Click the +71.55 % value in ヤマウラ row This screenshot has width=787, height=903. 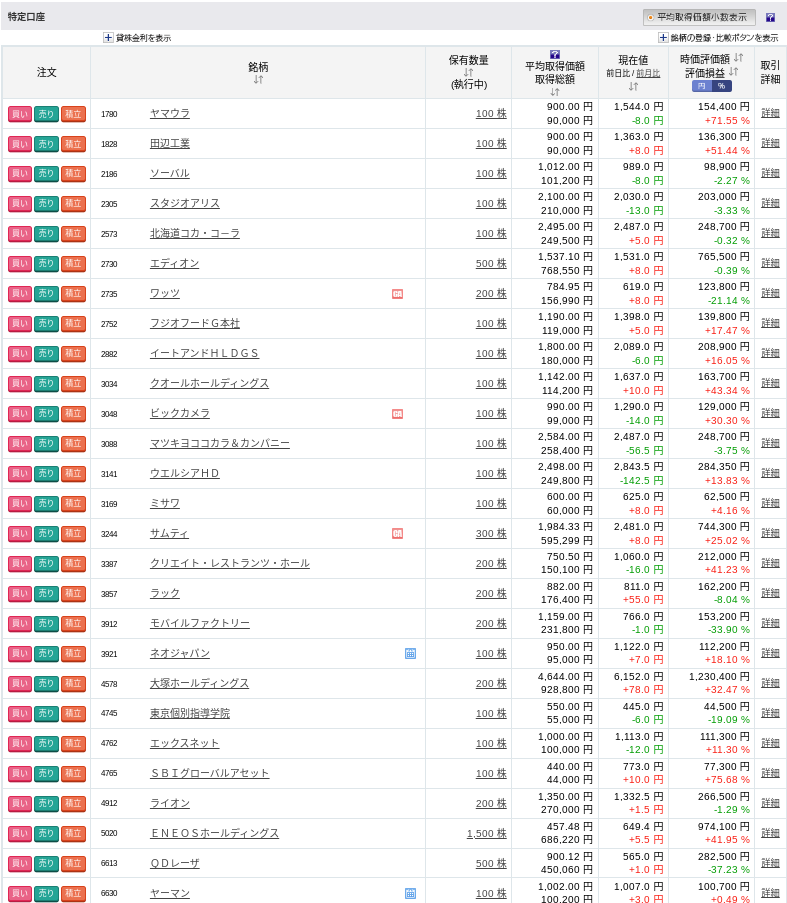[x=727, y=120]
